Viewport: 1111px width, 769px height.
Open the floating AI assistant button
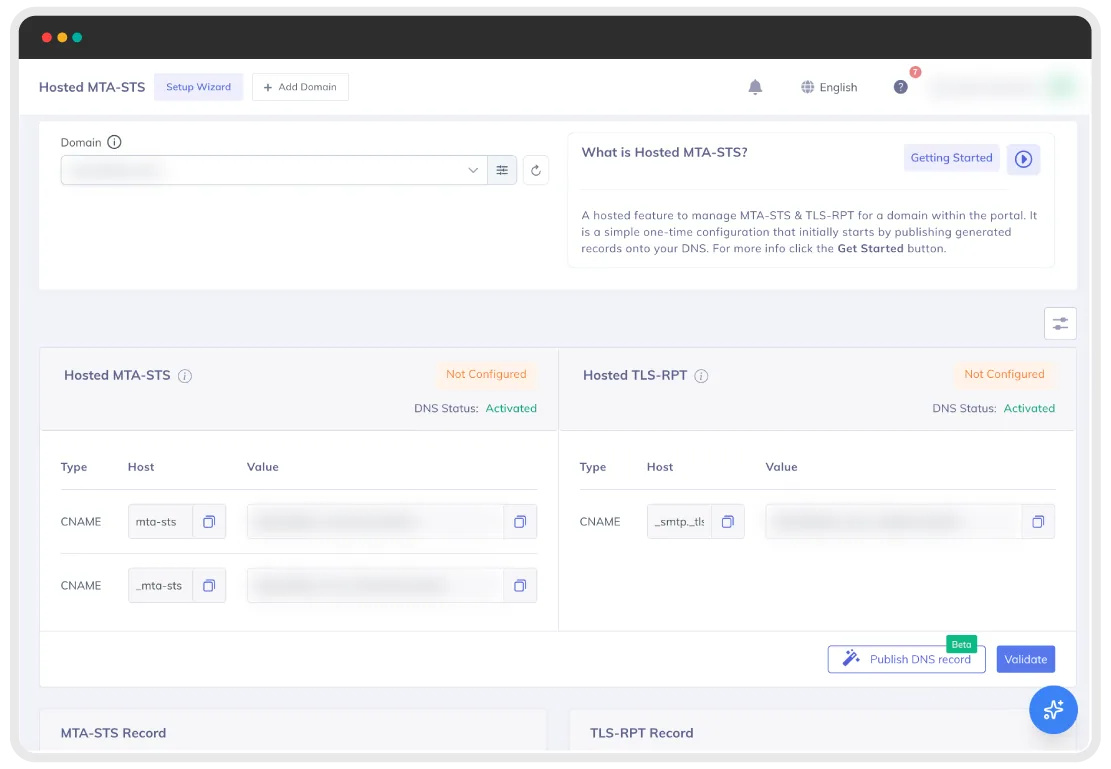coord(1053,709)
